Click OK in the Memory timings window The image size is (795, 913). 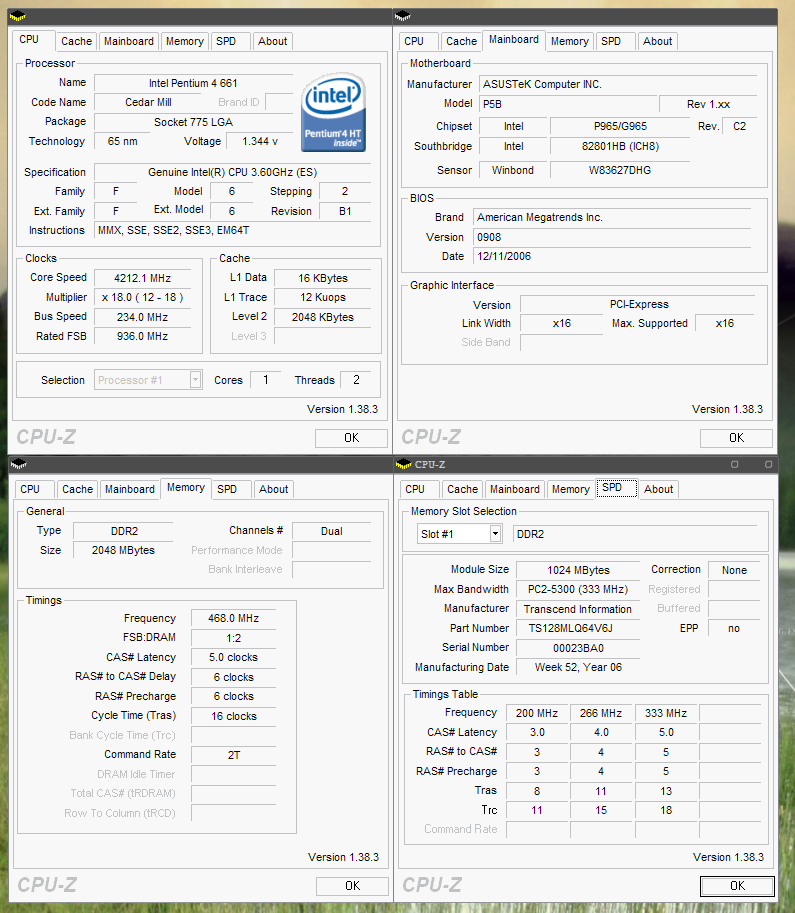[x=352, y=885]
